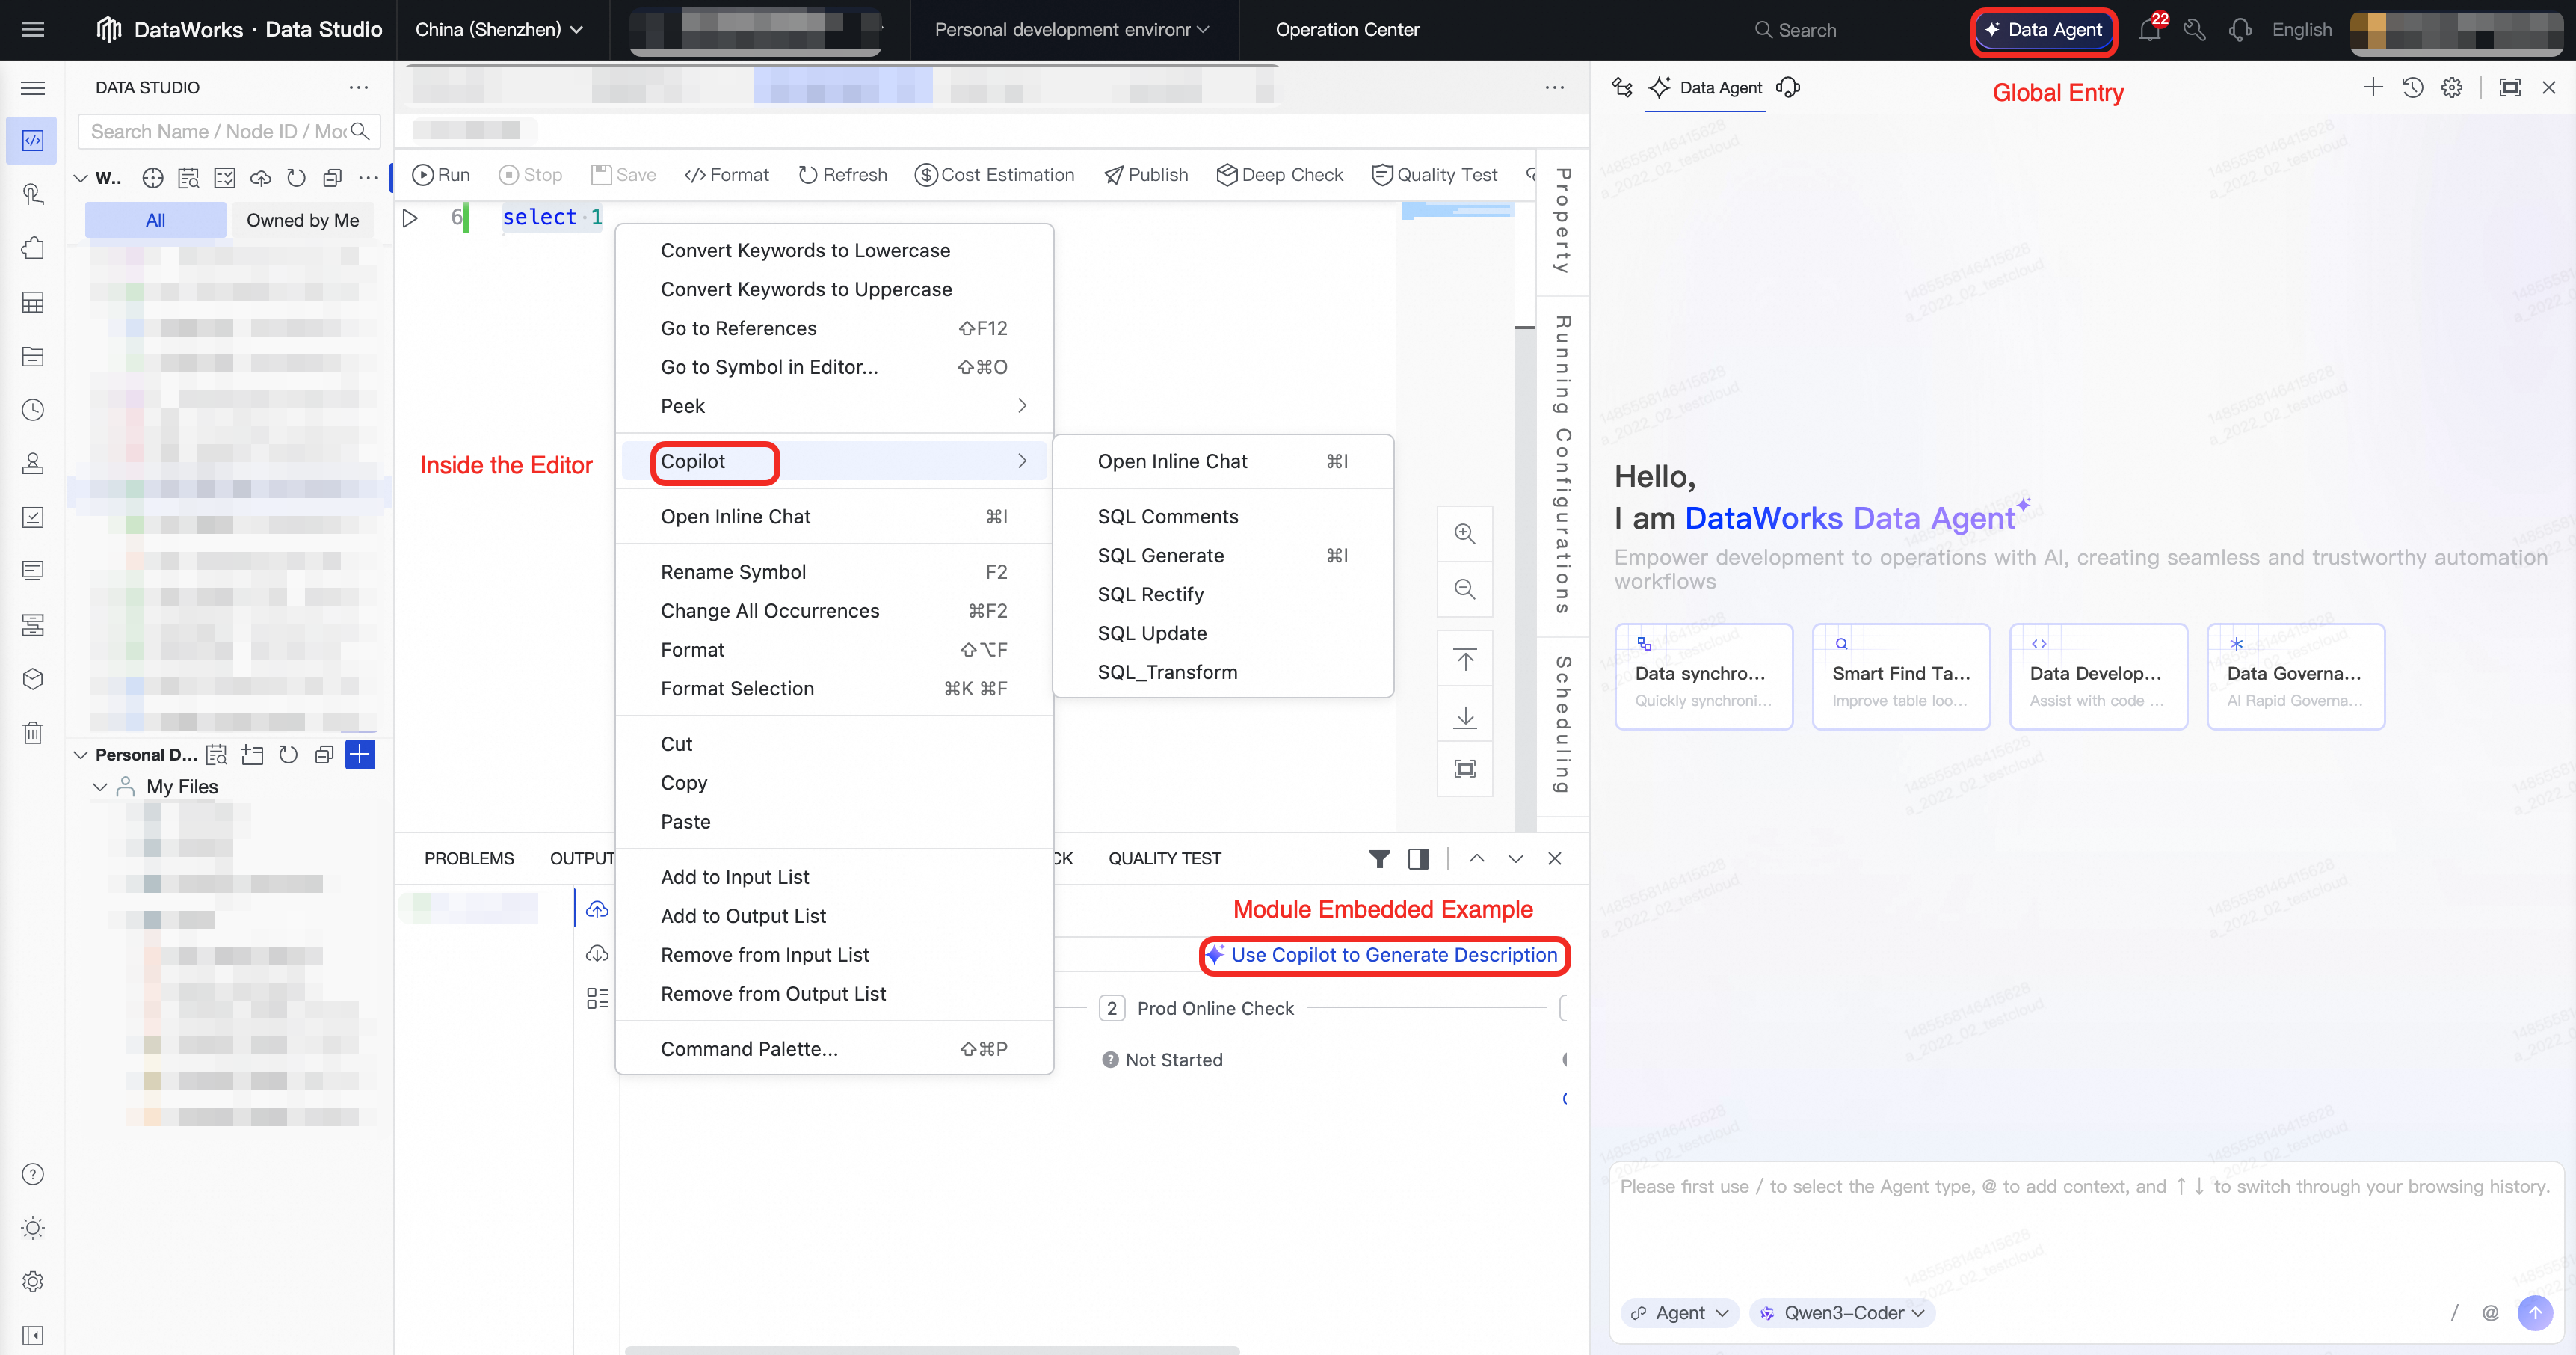Zoom in using the magnifier plus icon
The width and height of the screenshot is (2576, 1355).
[x=1465, y=533]
